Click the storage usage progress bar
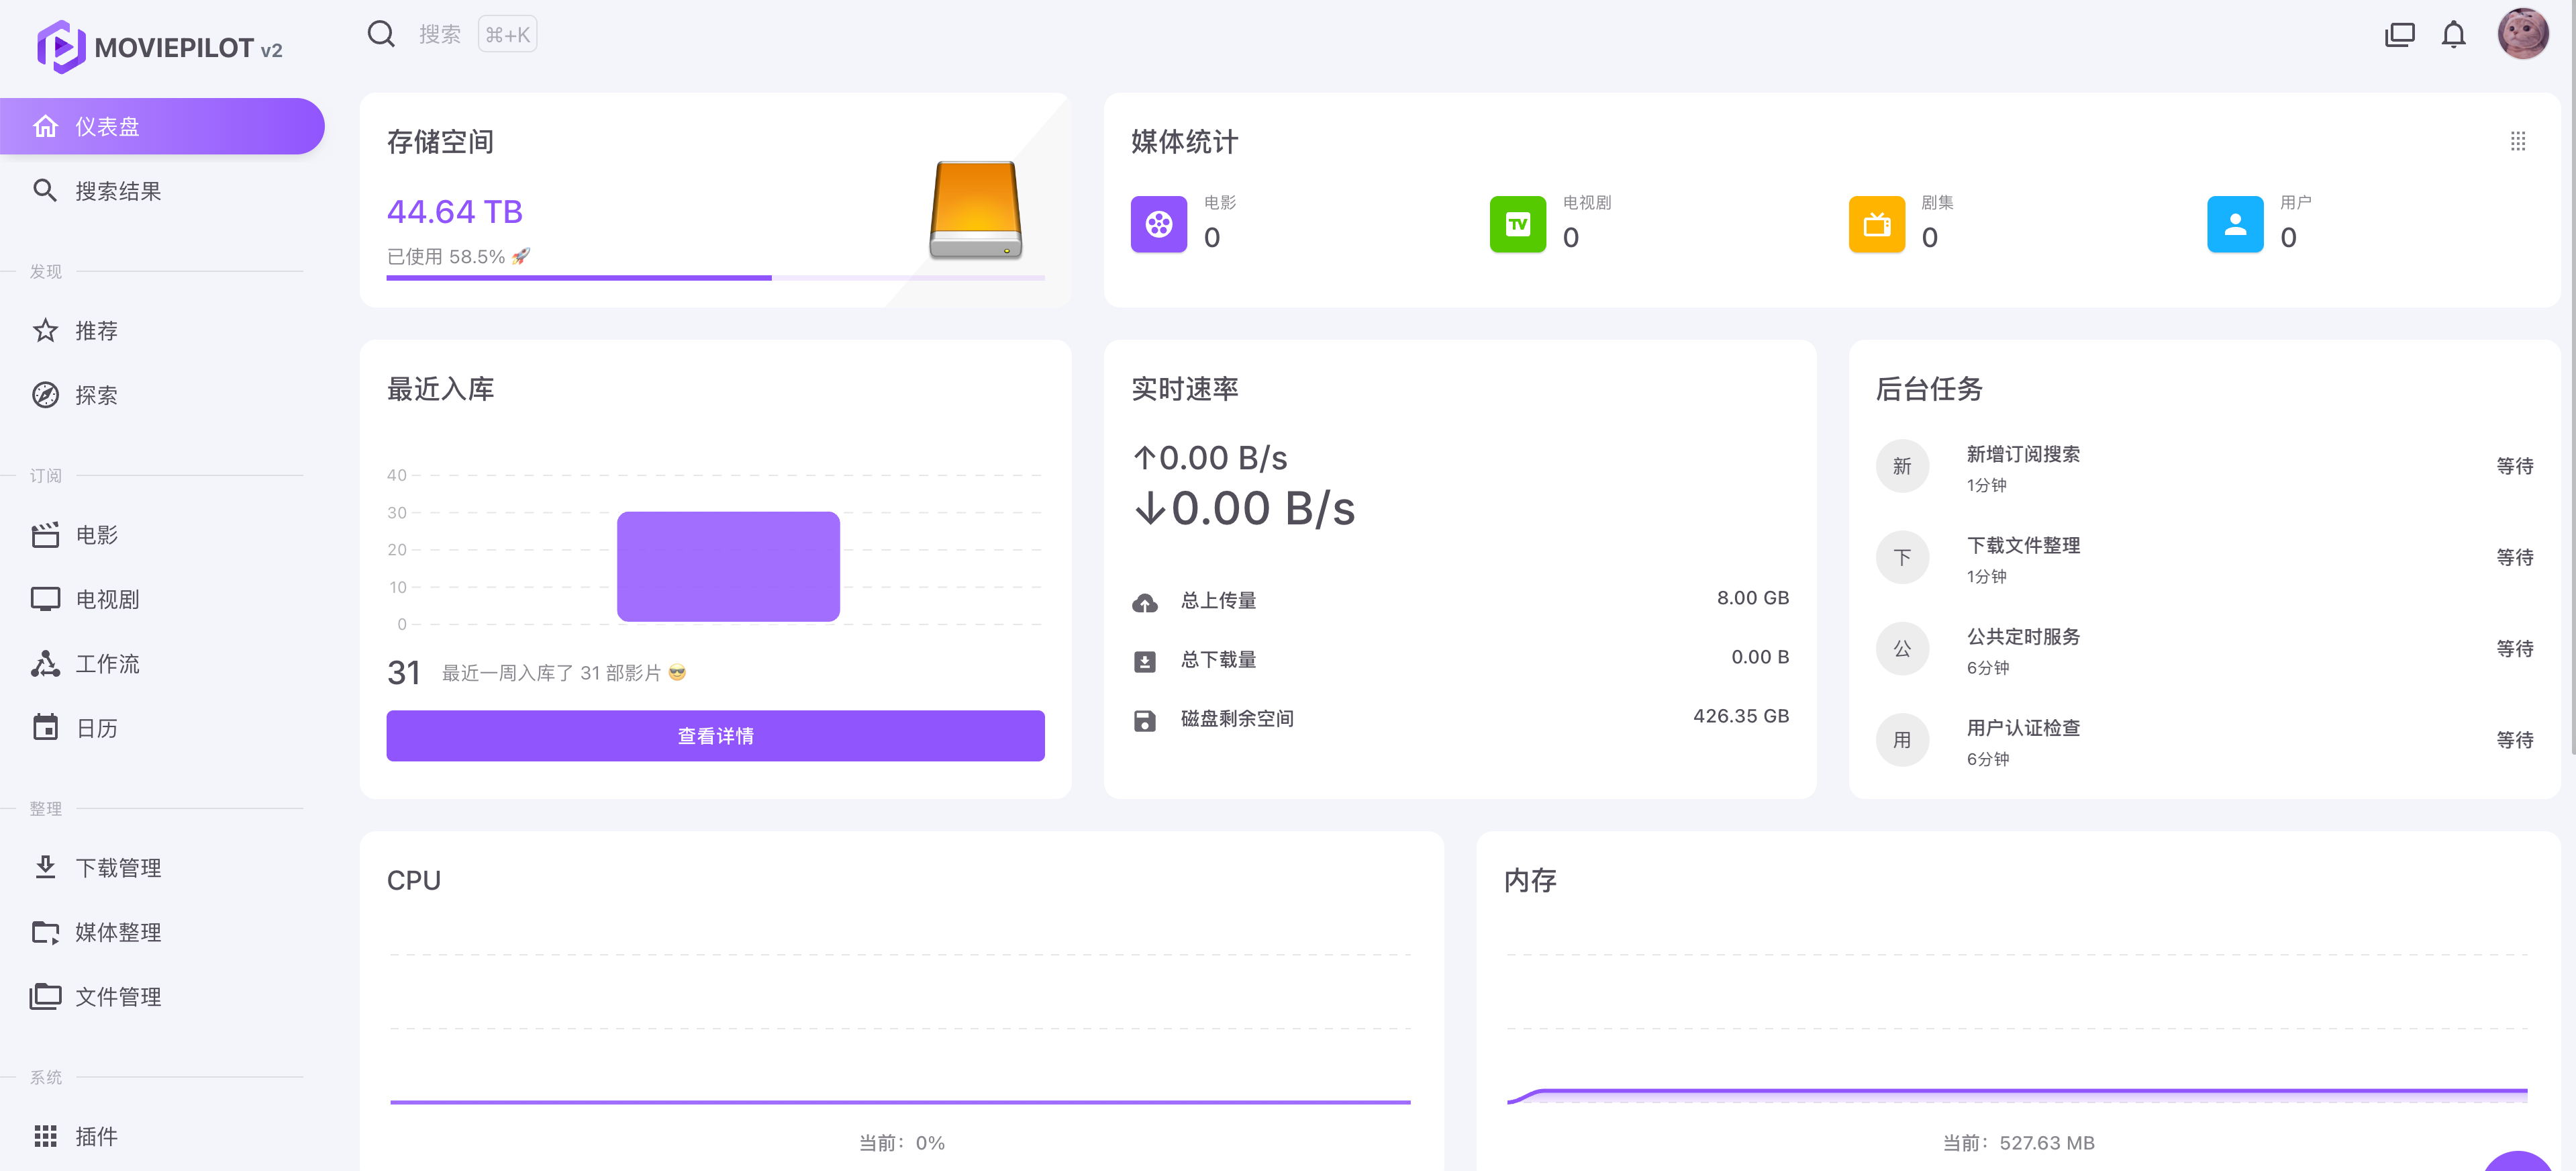 tap(715, 278)
